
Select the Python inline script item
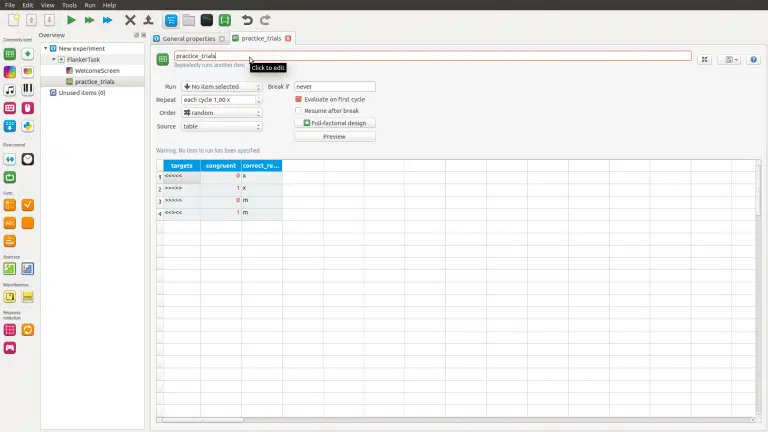coord(27,126)
